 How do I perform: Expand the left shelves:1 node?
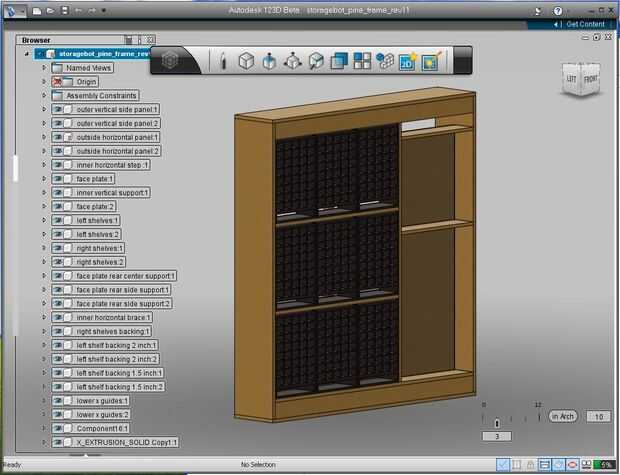tap(44, 220)
